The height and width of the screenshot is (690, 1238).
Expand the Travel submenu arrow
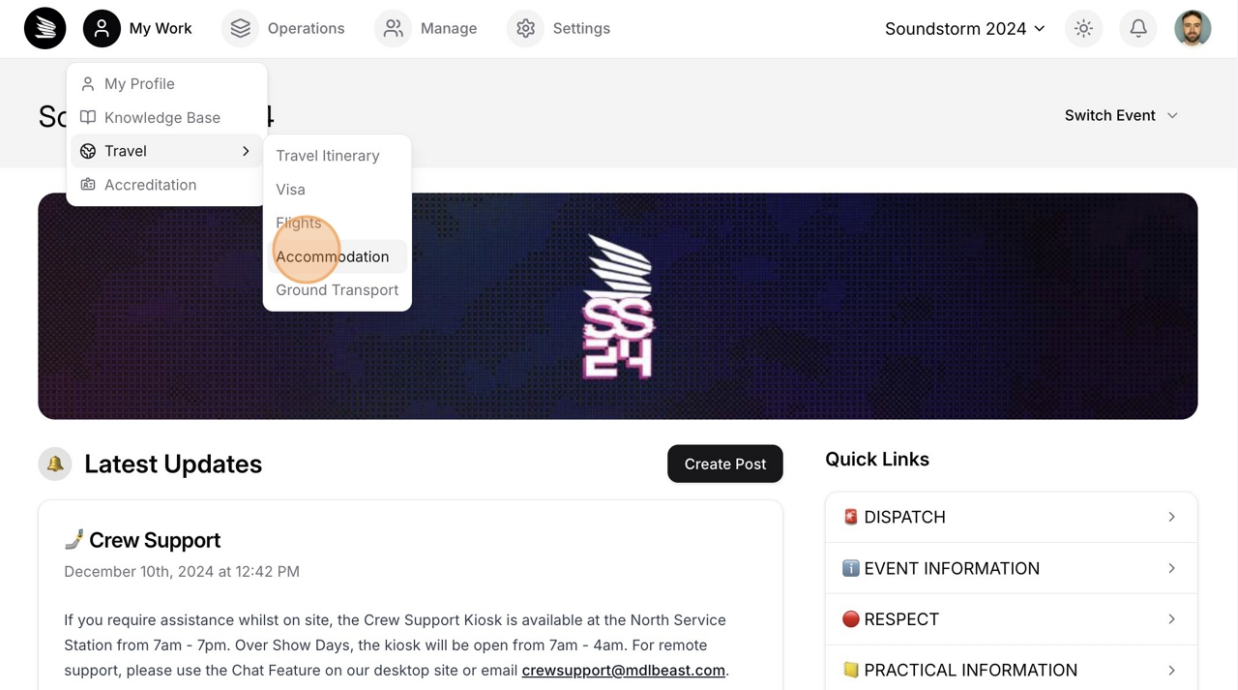tap(246, 151)
